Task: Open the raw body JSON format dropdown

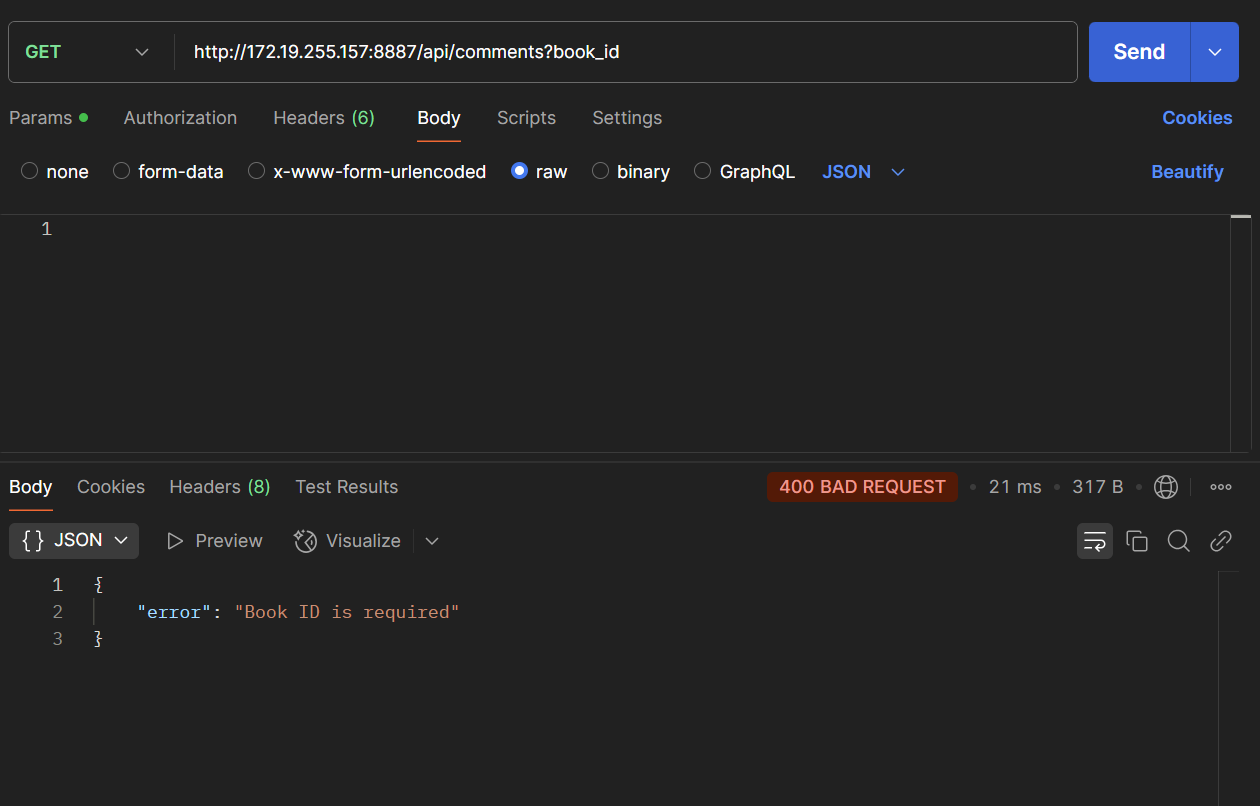Action: pyautogui.click(x=863, y=172)
